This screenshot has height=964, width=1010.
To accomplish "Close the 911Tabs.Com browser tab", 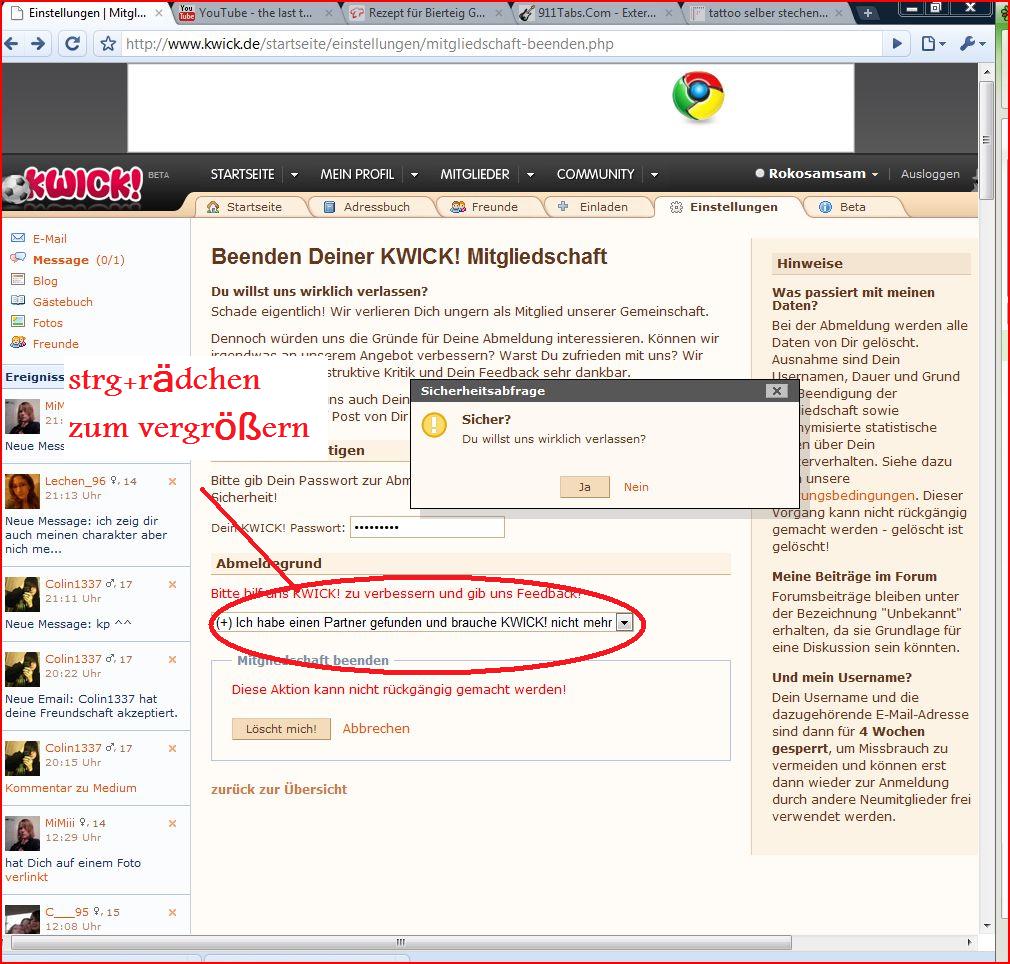I will (669, 13).
